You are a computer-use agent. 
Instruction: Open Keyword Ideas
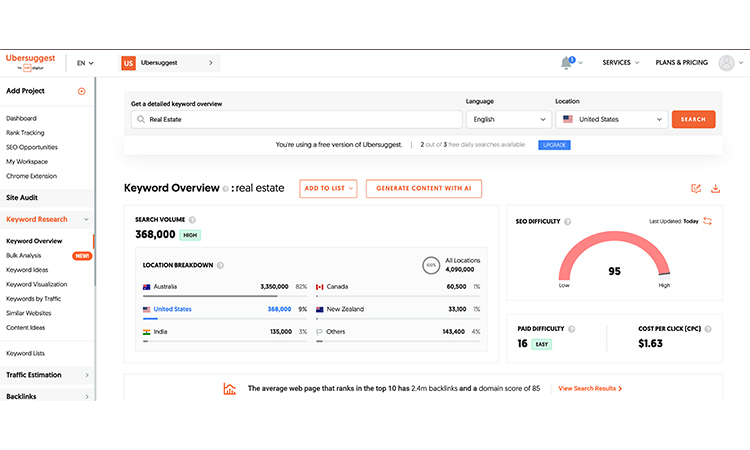(27, 270)
